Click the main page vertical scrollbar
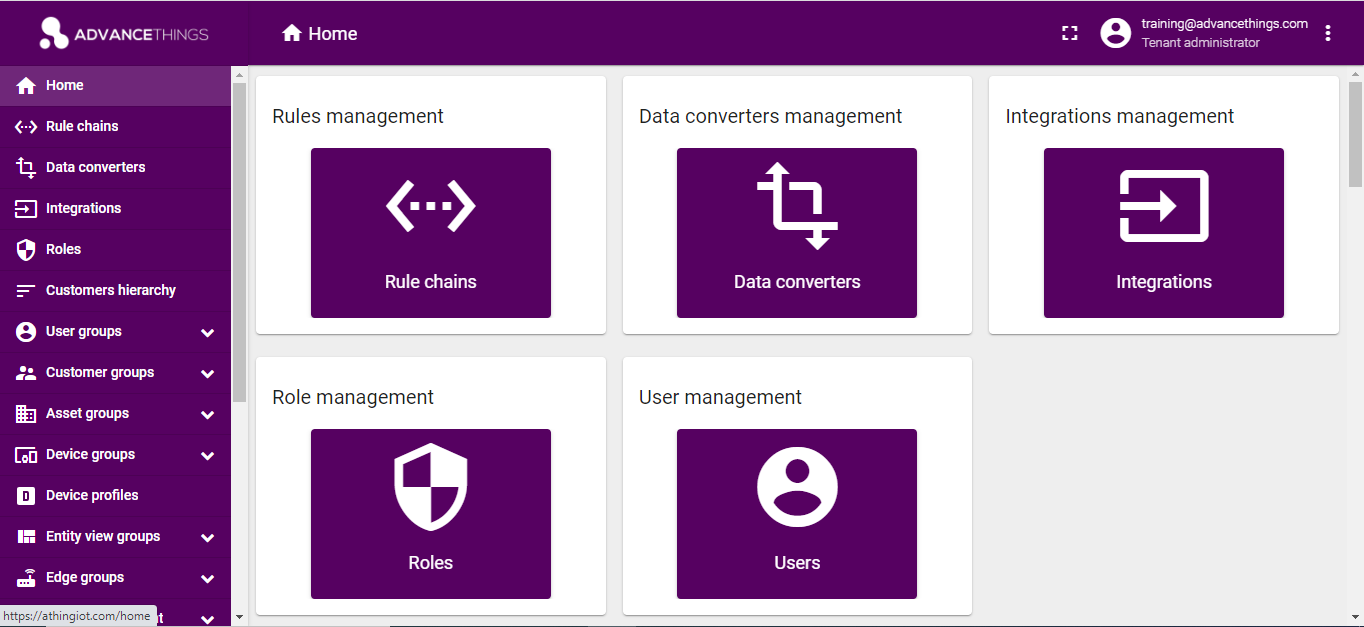Screen dimensions: 1364x627 [1355, 135]
